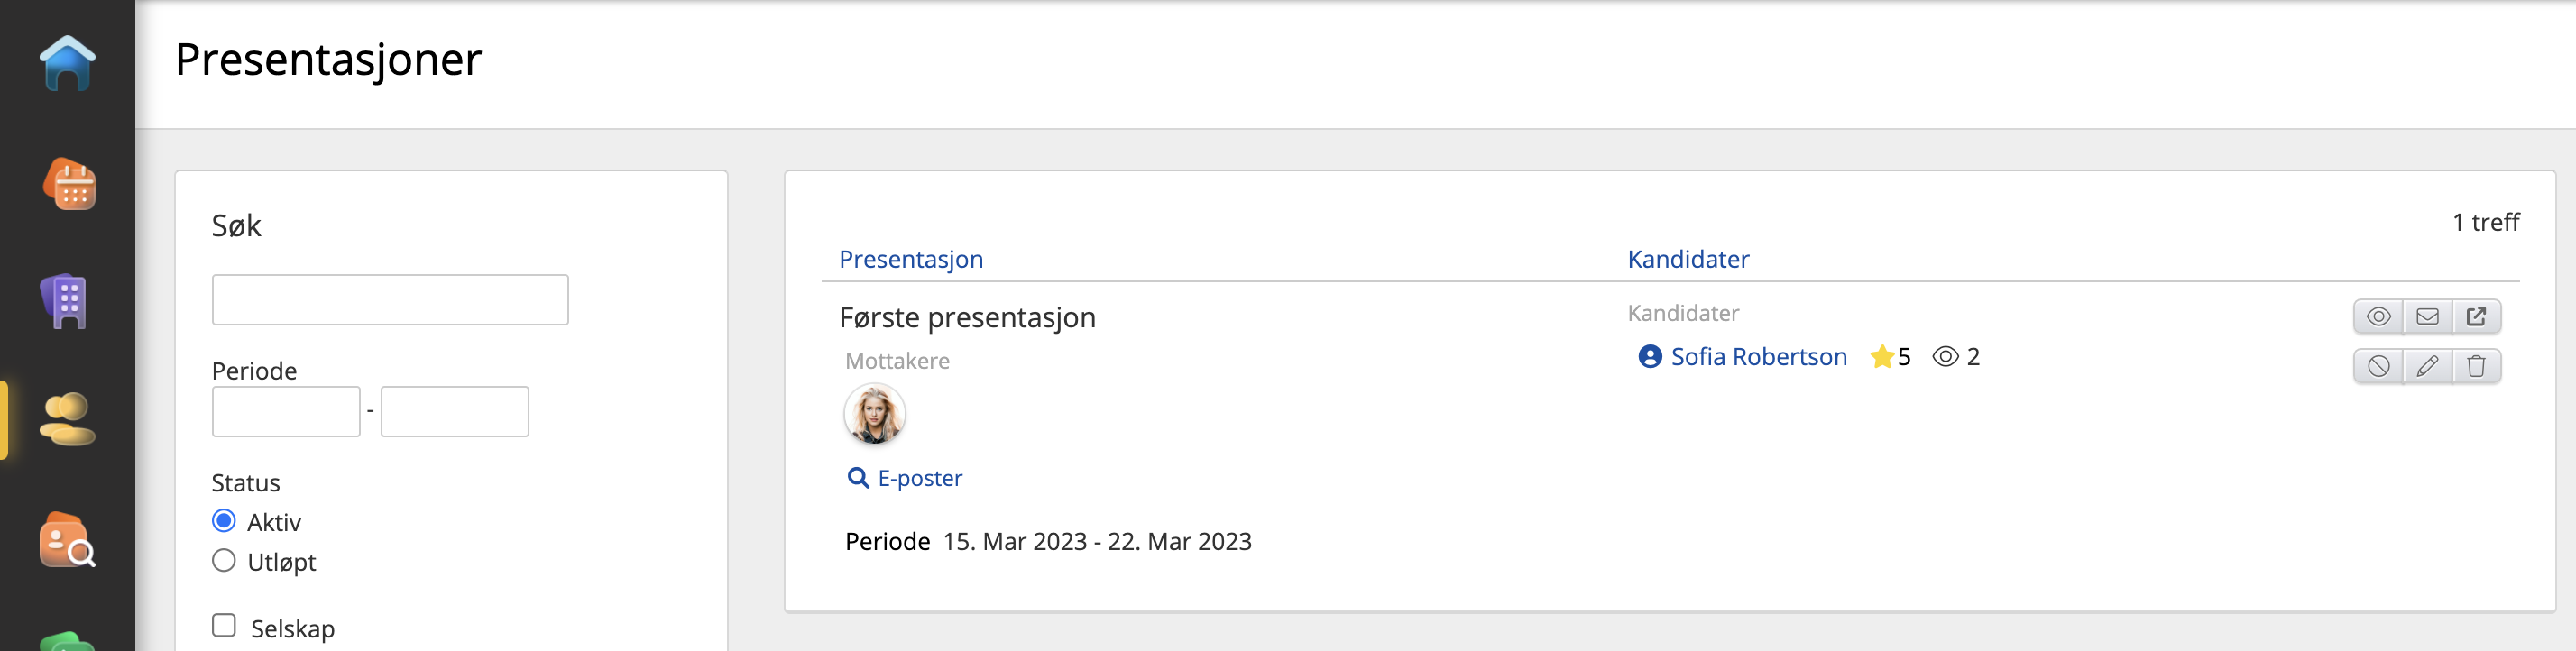This screenshot has width=2576, height=651.
Task: Sort by the Presentasjon column header
Action: (911, 259)
